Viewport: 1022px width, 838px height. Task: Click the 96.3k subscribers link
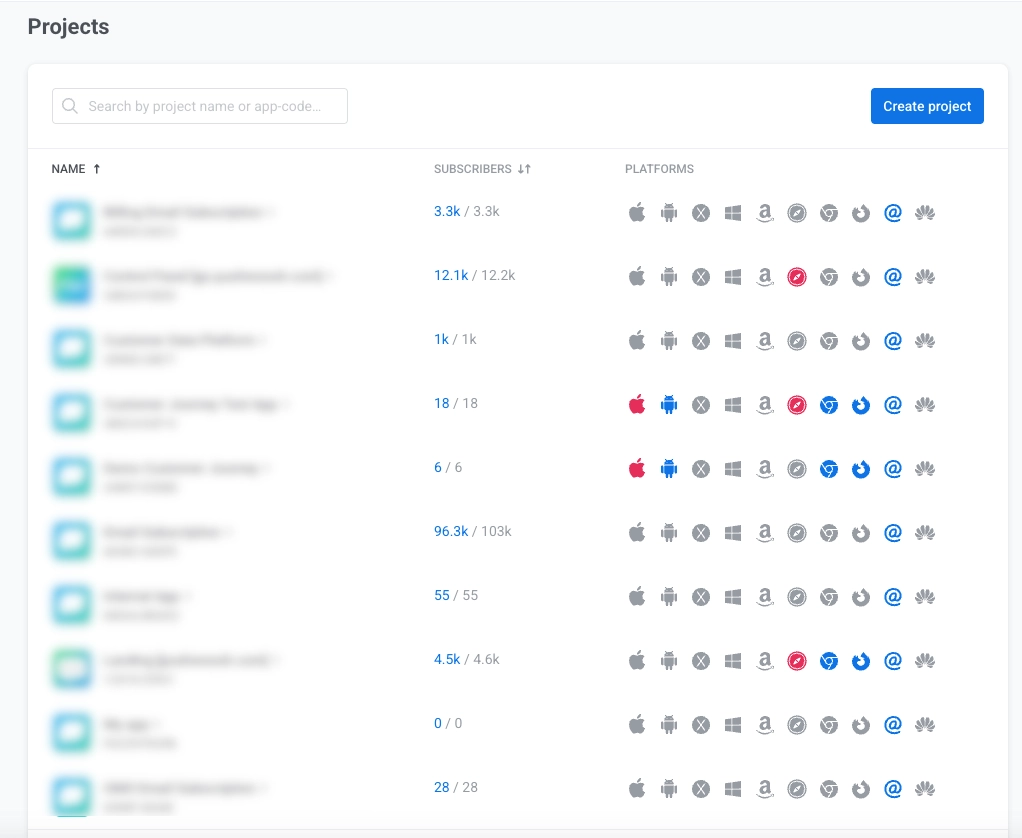coord(452,531)
